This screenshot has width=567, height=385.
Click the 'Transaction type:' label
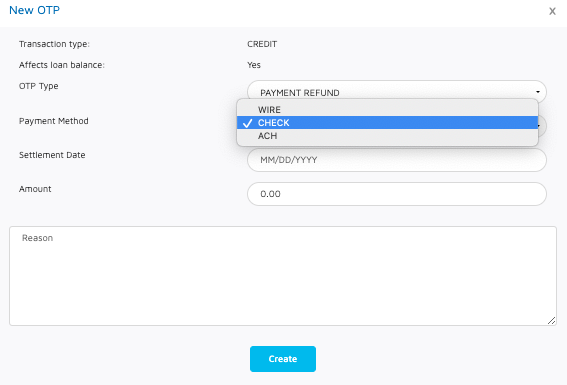[x=54, y=44]
